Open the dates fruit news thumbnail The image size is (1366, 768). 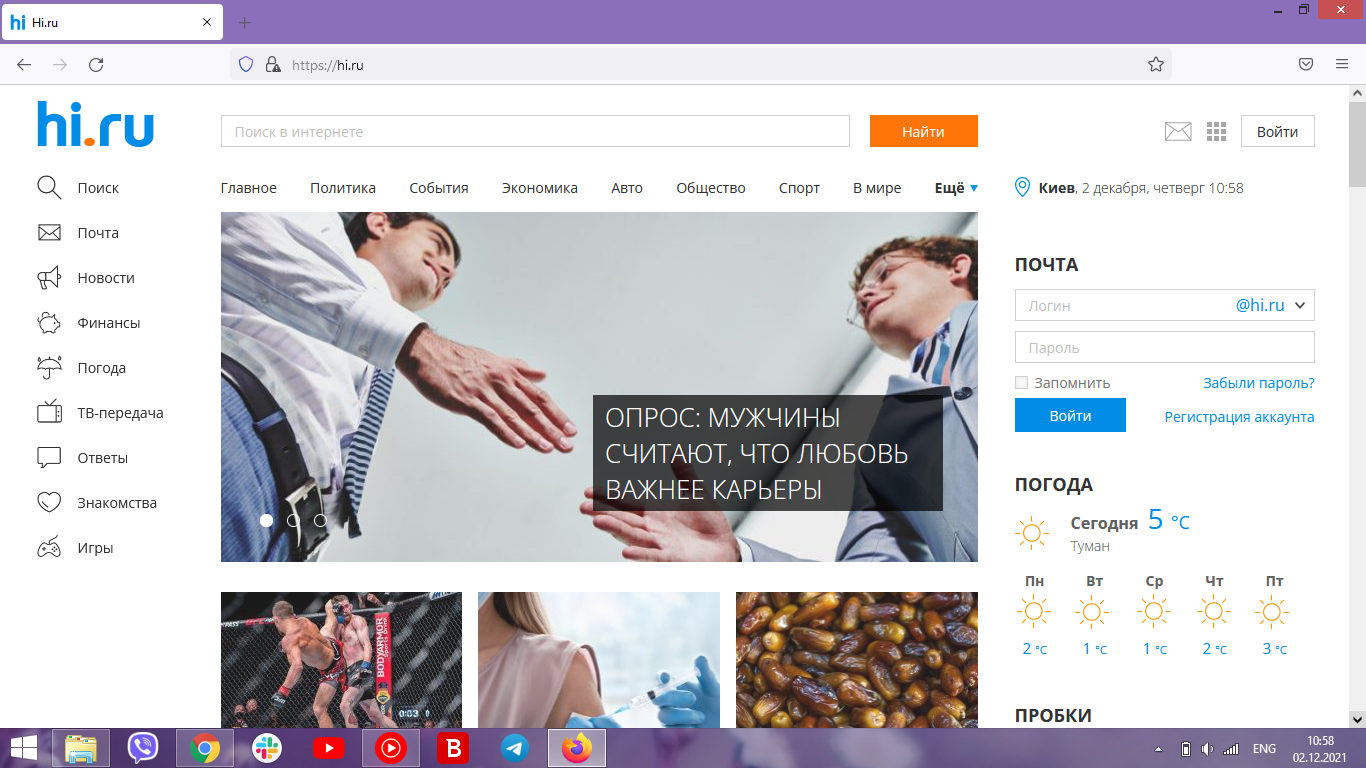click(857, 660)
